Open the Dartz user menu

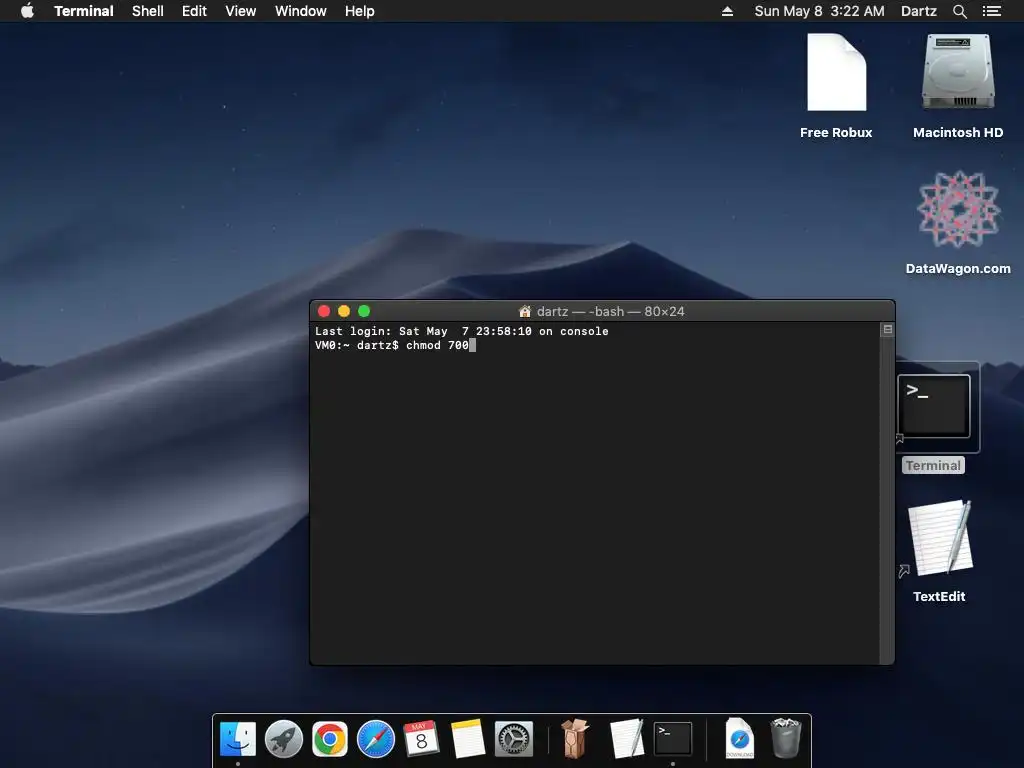pyautogui.click(x=918, y=11)
